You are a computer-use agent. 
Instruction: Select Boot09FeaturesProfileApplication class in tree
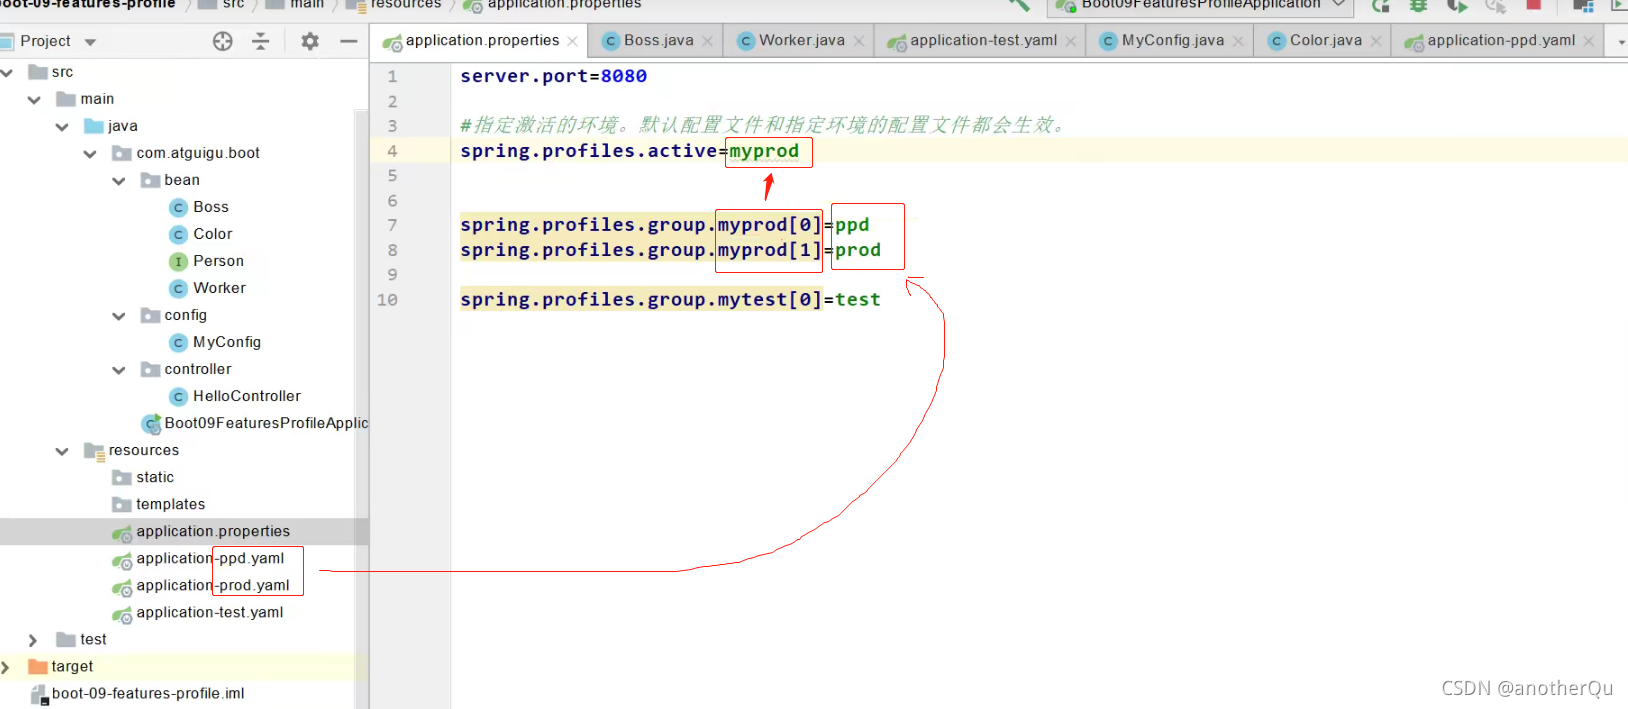tap(255, 423)
